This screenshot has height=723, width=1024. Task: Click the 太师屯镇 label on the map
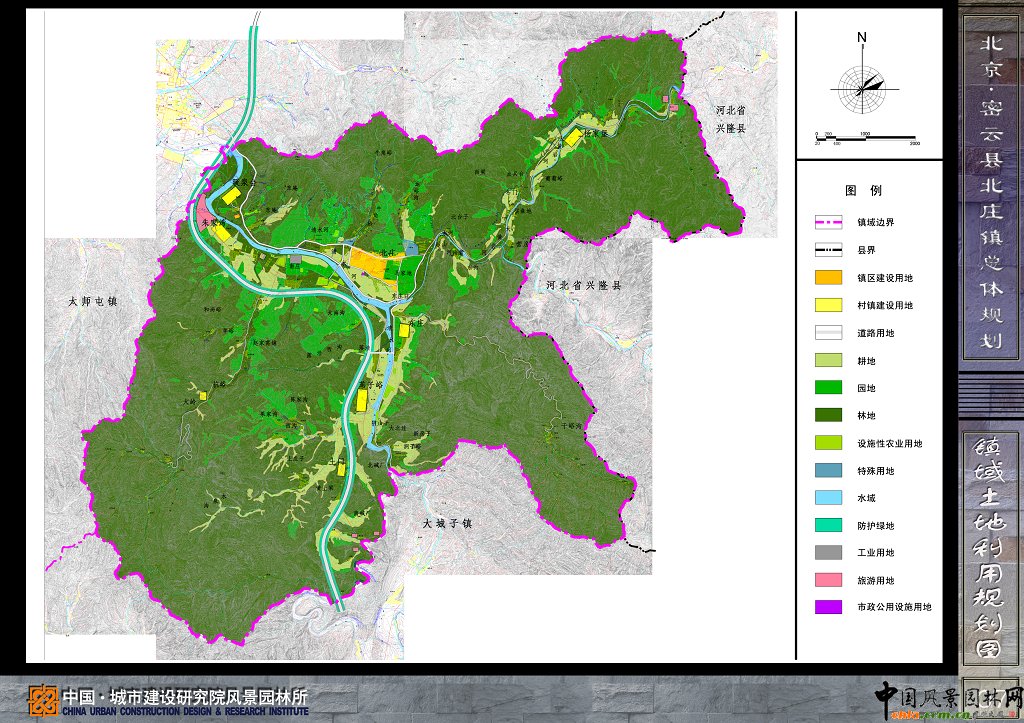coord(93,300)
